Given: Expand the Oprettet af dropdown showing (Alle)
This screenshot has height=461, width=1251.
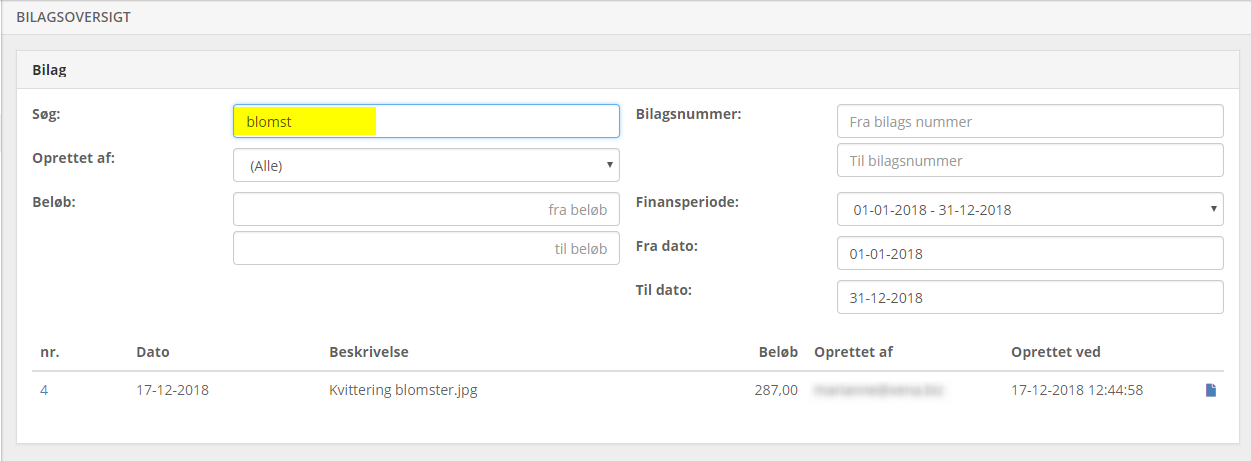Looking at the screenshot, I should [x=426, y=166].
